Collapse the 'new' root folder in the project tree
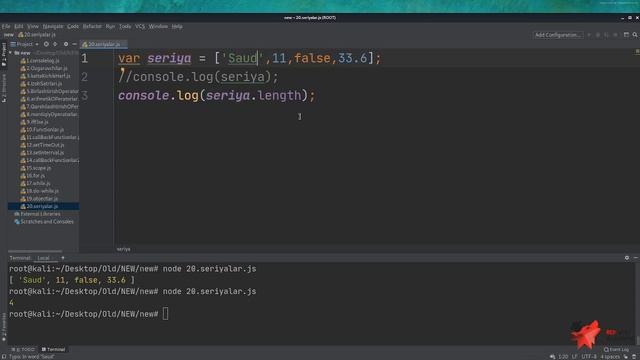The height and width of the screenshot is (360, 640). pyautogui.click(x=11, y=53)
